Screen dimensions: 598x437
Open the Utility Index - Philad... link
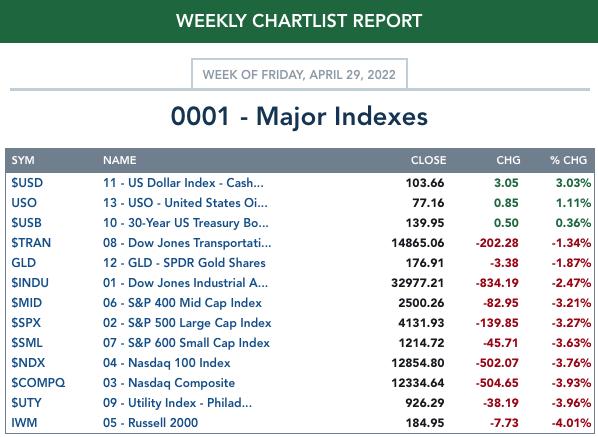(x=177, y=403)
